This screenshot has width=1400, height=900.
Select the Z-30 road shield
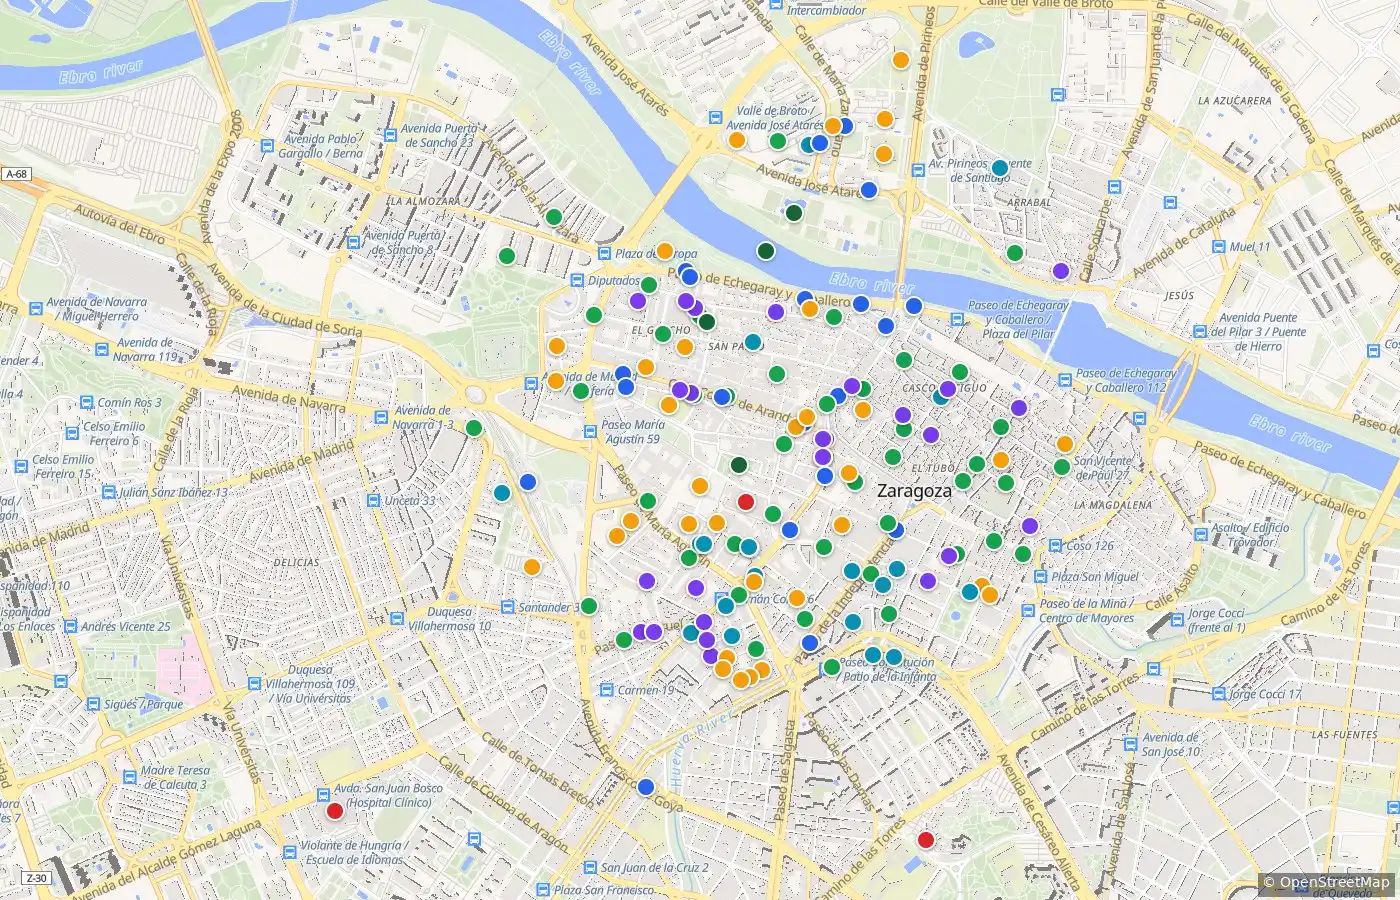point(36,878)
